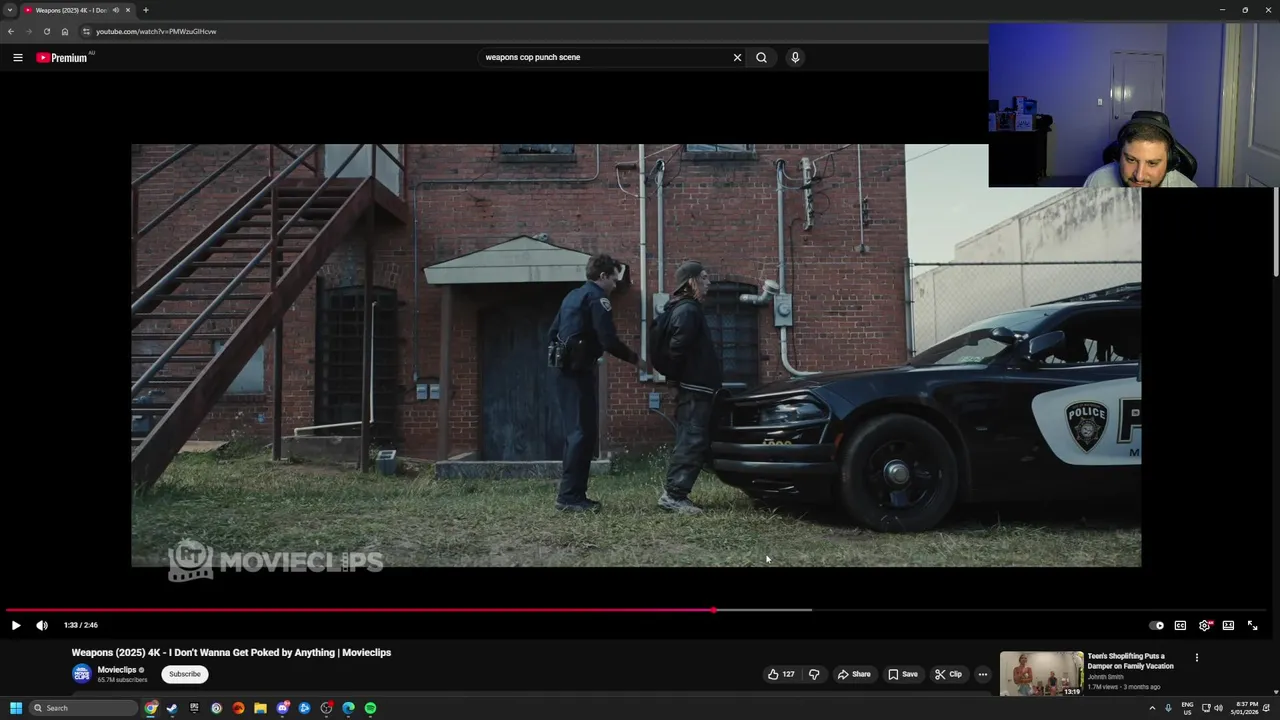The image size is (1280, 720).
Task: Open Microsoft Edge from the taskbar
Action: (x=348, y=708)
